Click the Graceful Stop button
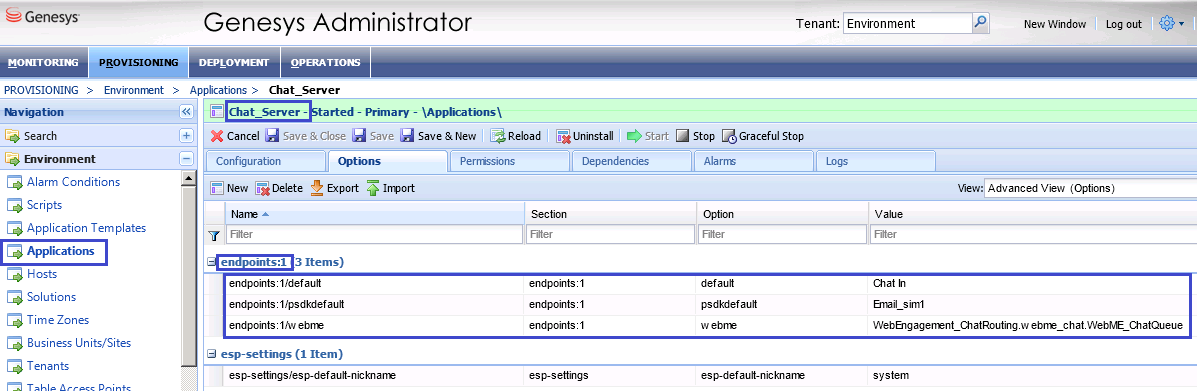Screen dimensions: 1197x391 (x=763, y=136)
